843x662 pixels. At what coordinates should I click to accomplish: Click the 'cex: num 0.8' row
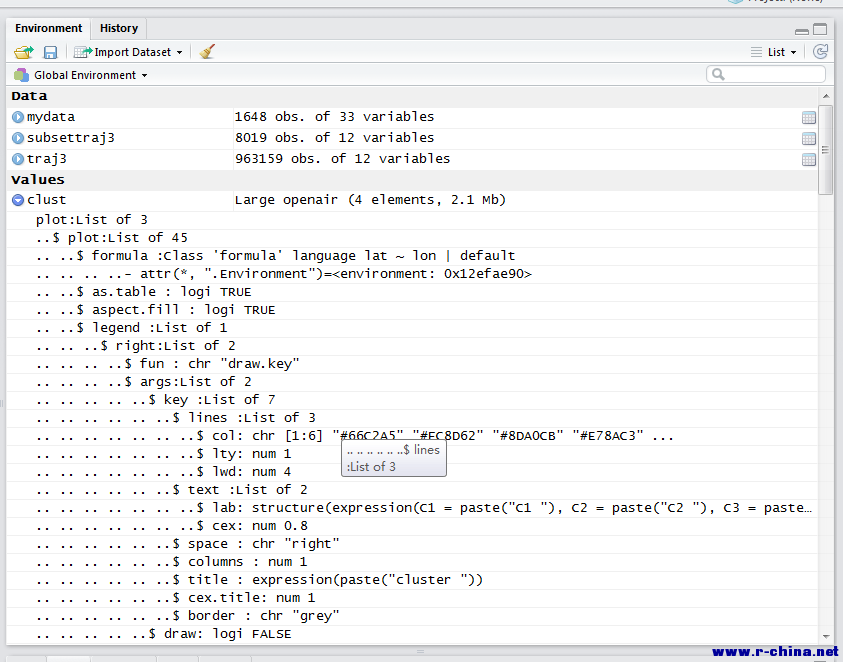pos(412,526)
